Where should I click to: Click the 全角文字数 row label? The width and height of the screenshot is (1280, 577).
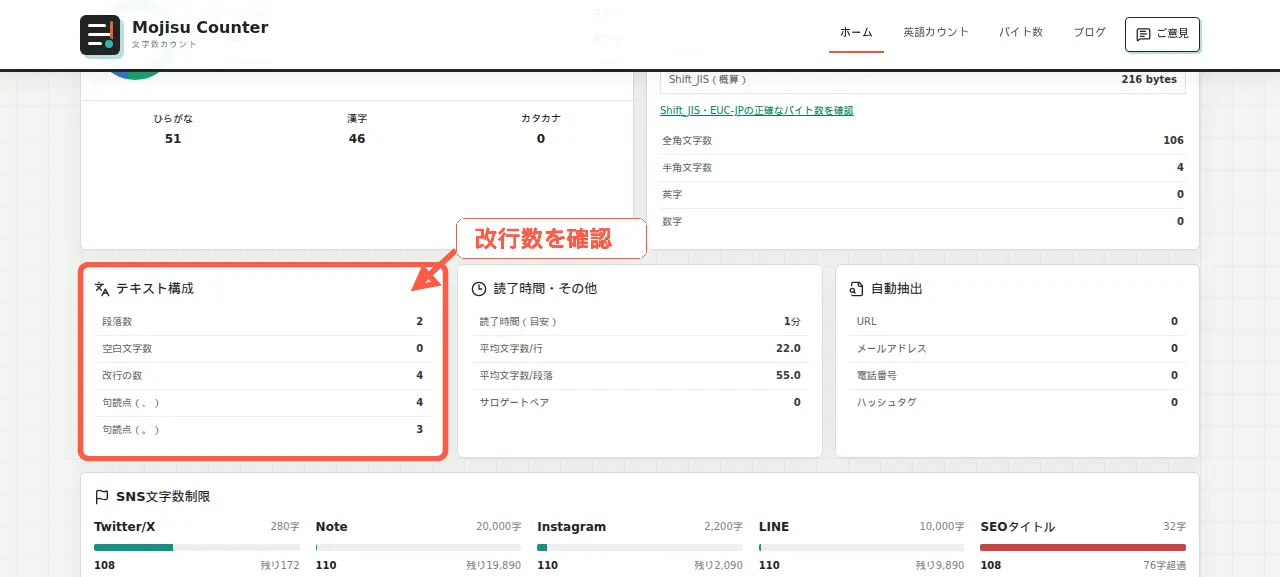point(687,140)
